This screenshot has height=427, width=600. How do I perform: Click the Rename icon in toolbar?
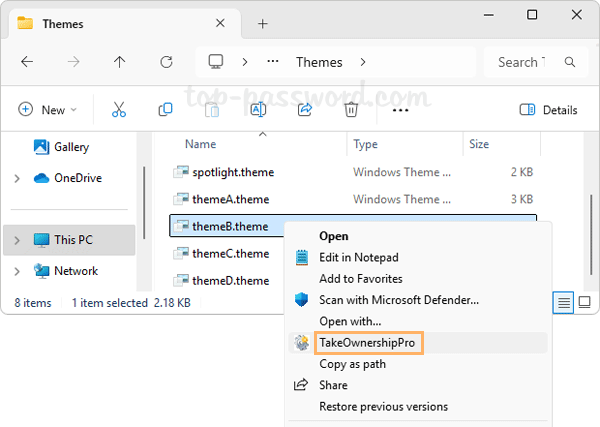click(258, 110)
